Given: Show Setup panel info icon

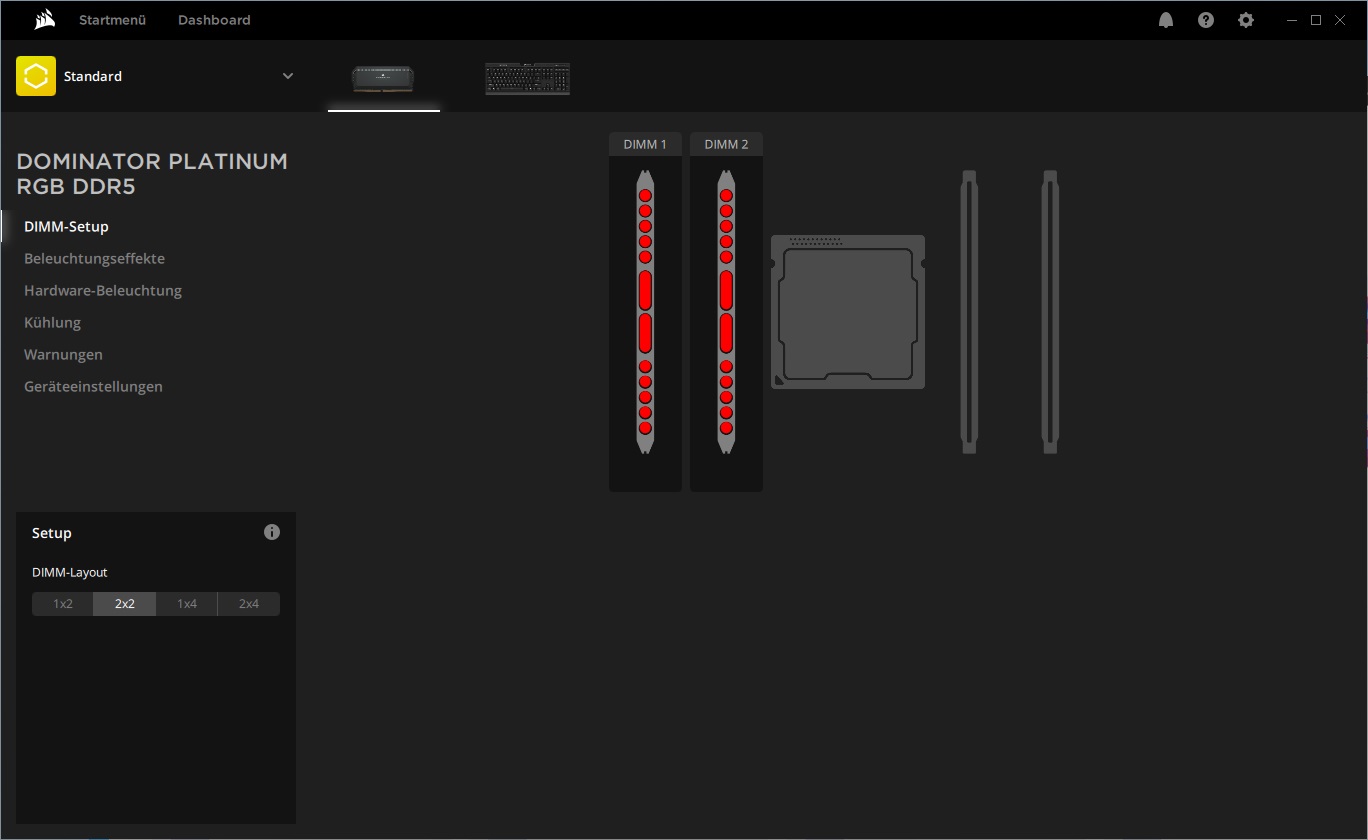Looking at the screenshot, I should [x=272, y=532].
